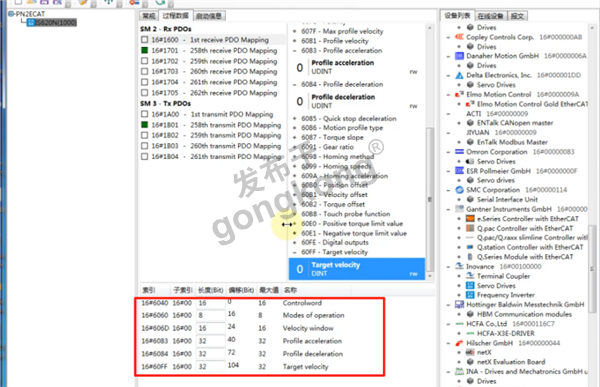Click the SMC Corporation vendor icon
The image size is (600, 387).
(x=459, y=190)
